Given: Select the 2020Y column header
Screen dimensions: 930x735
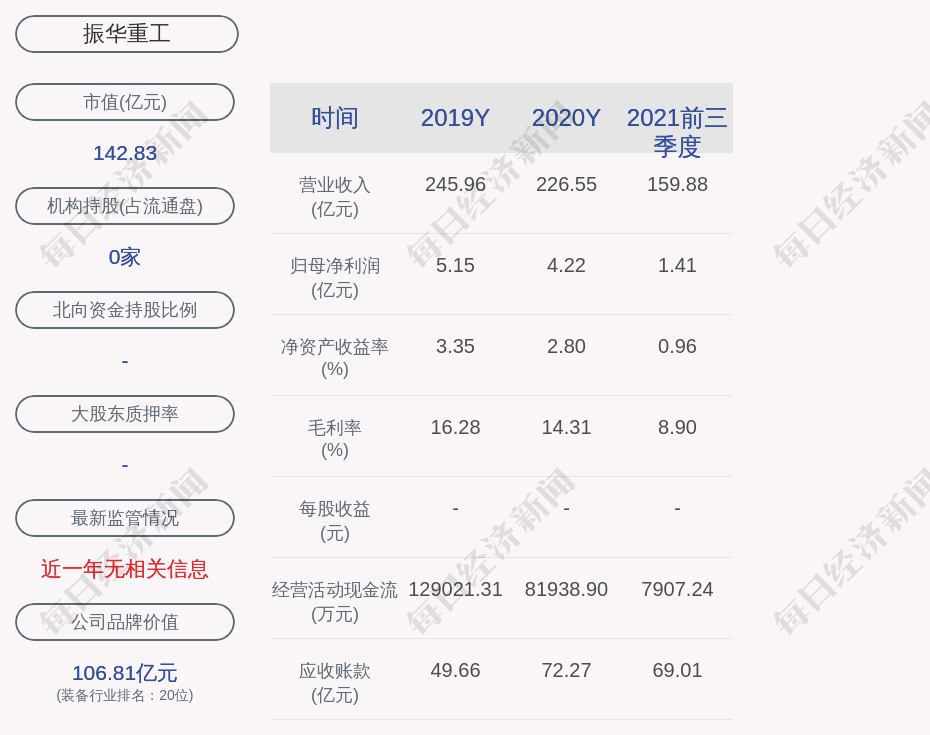Looking at the screenshot, I should [x=566, y=118].
